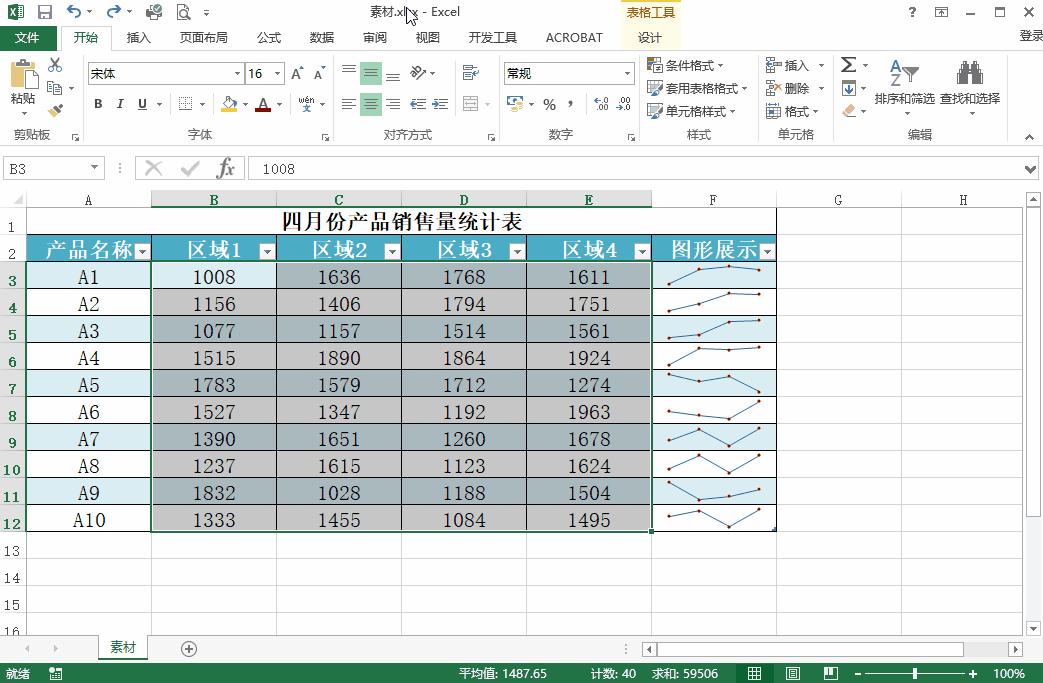Insert a function using the fx button
This screenshot has height=683, width=1043.
(x=225, y=168)
